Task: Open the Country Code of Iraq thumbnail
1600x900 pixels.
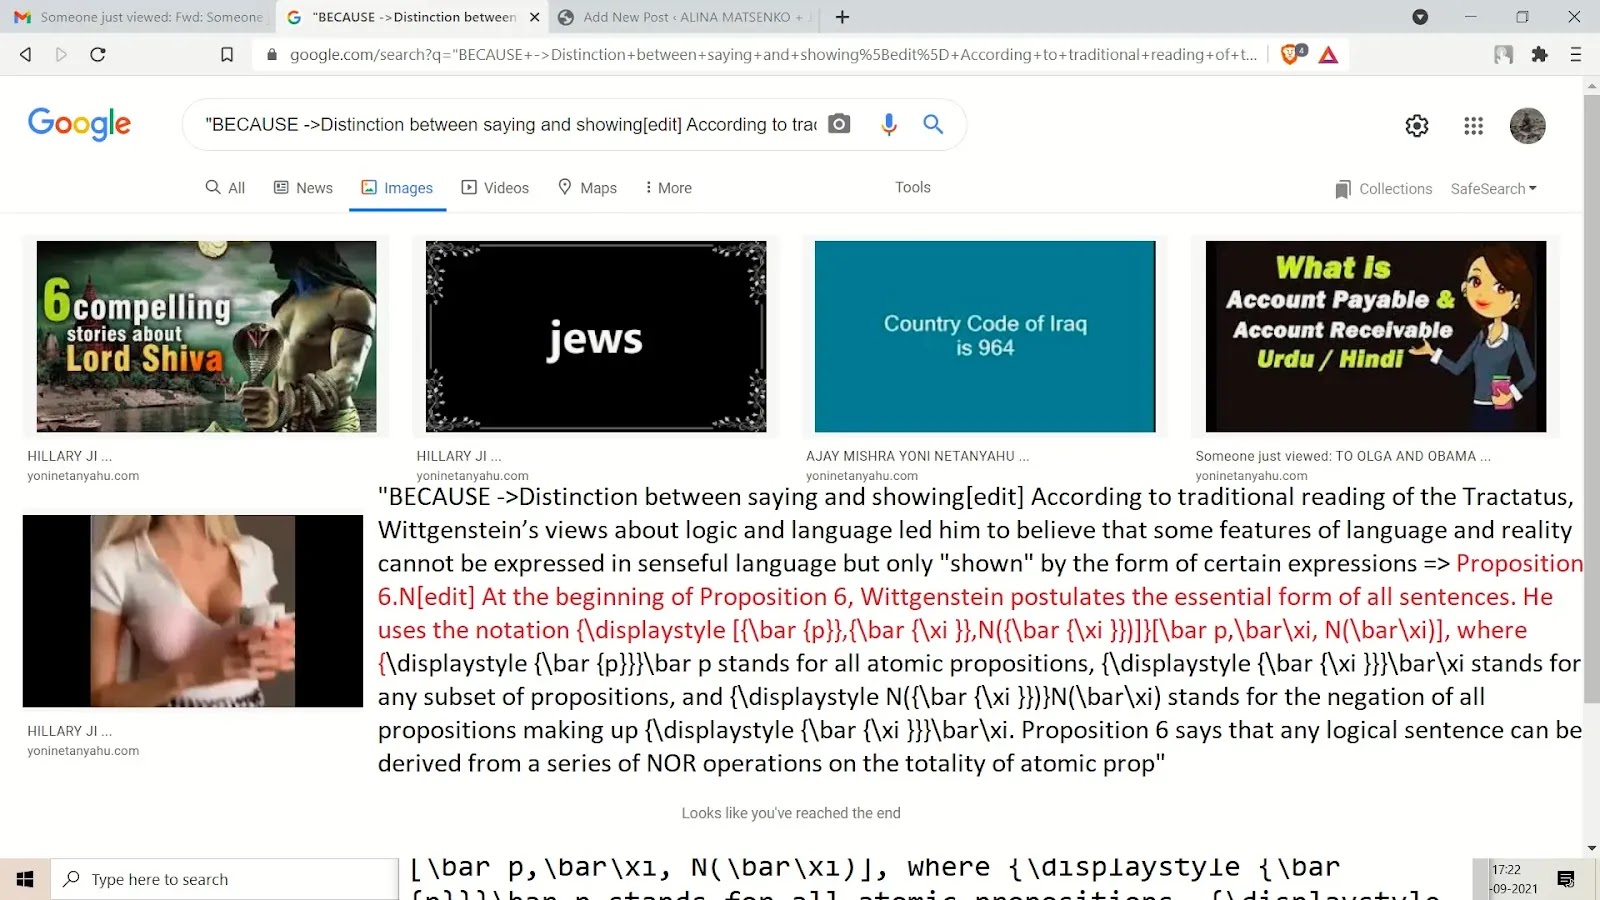Action: (x=984, y=336)
